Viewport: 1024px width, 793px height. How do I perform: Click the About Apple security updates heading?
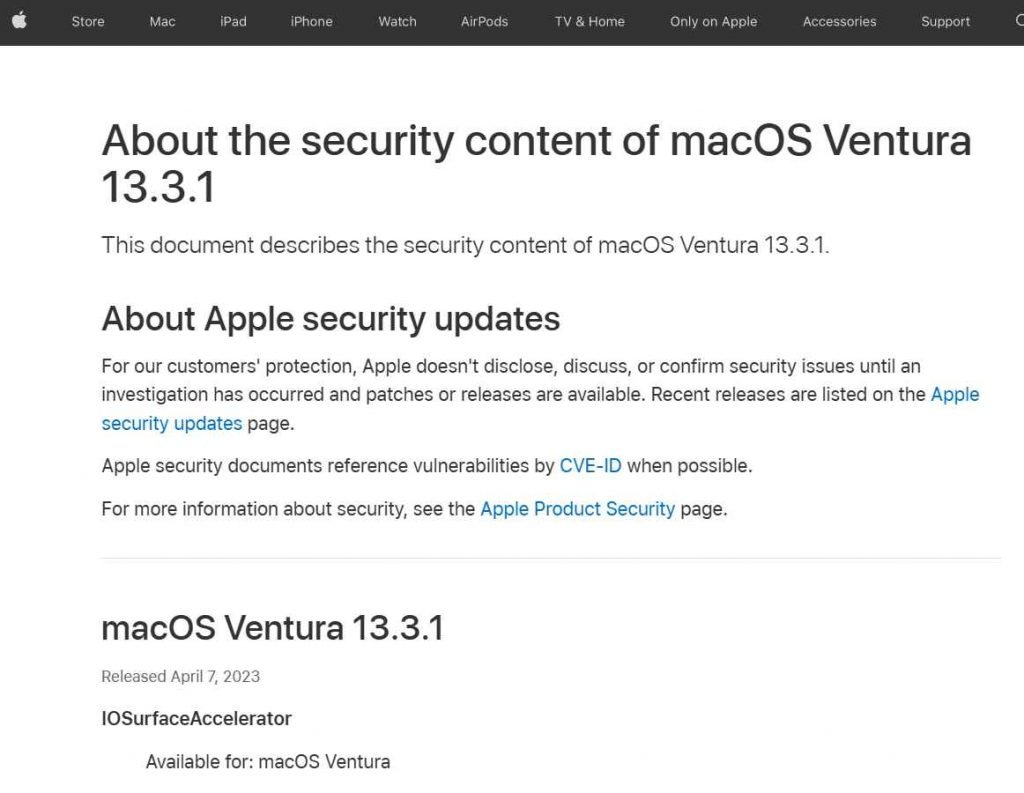pos(330,319)
